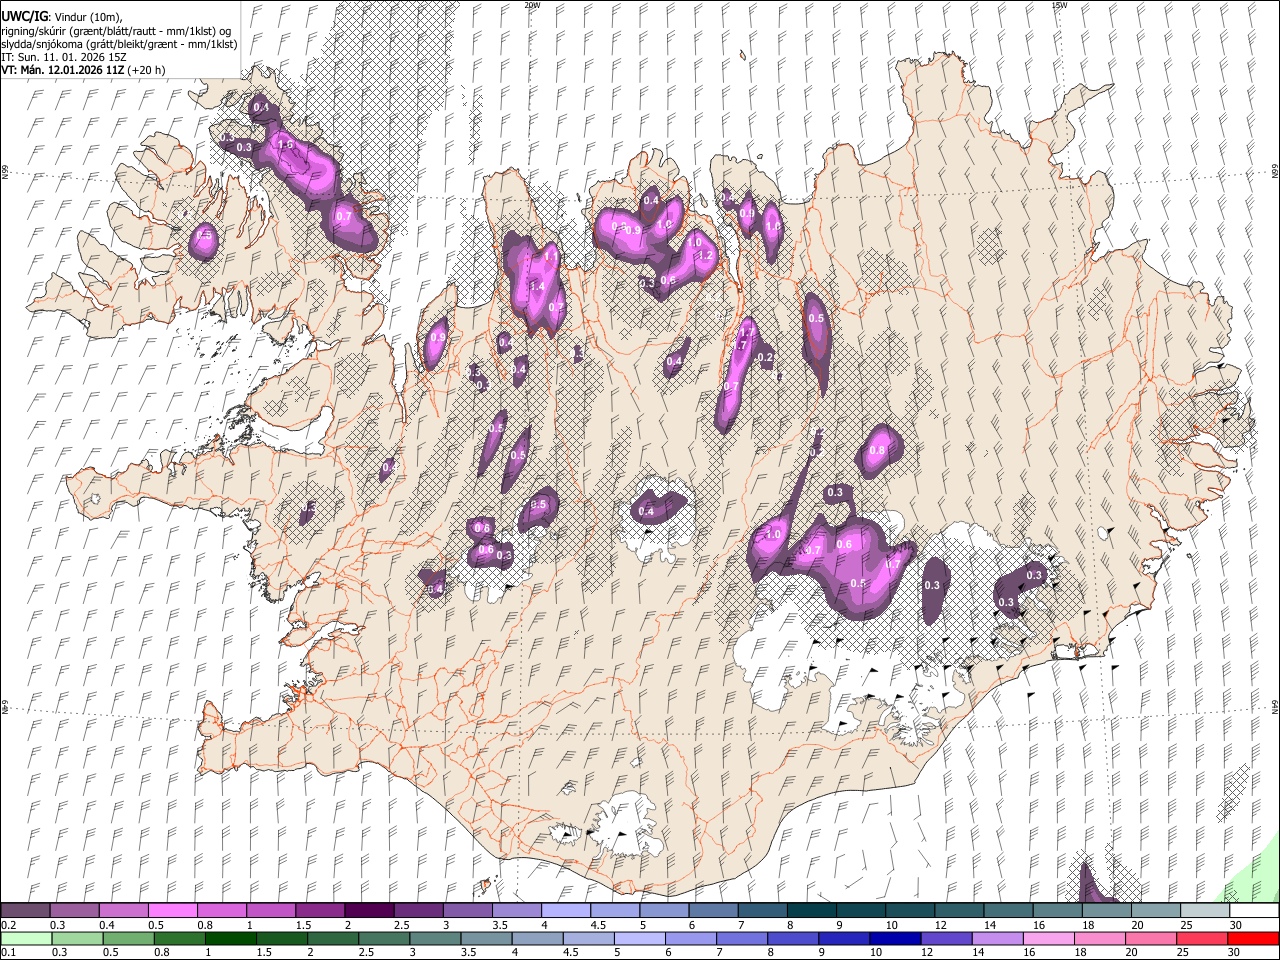Select the upper legend swatch starting at 0.2
1280x960 pixels.
pyautogui.click(x=25, y=911)
